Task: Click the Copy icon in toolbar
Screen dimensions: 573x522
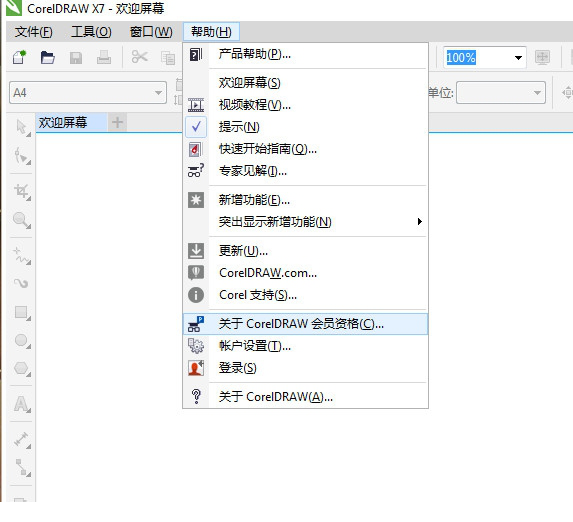Action: tap(168, 58)
